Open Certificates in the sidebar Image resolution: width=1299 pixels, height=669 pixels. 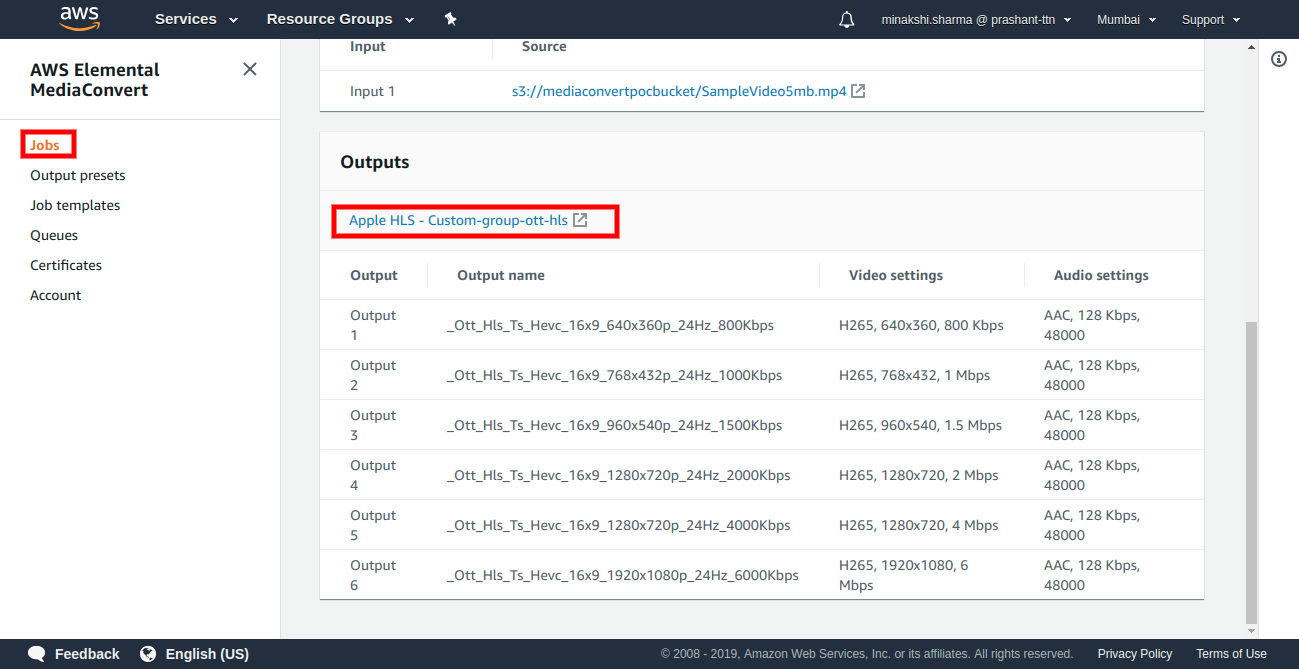click(x=66, y=265)
